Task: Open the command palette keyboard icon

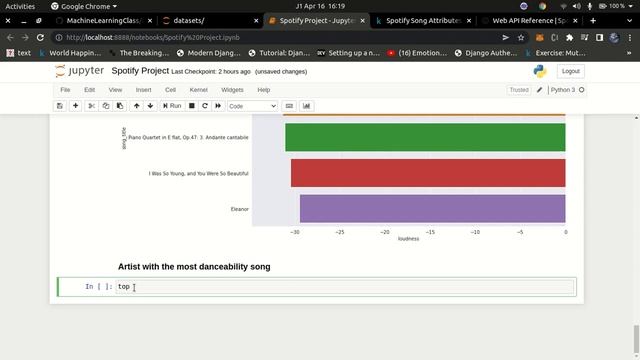Action: point(289,106)
